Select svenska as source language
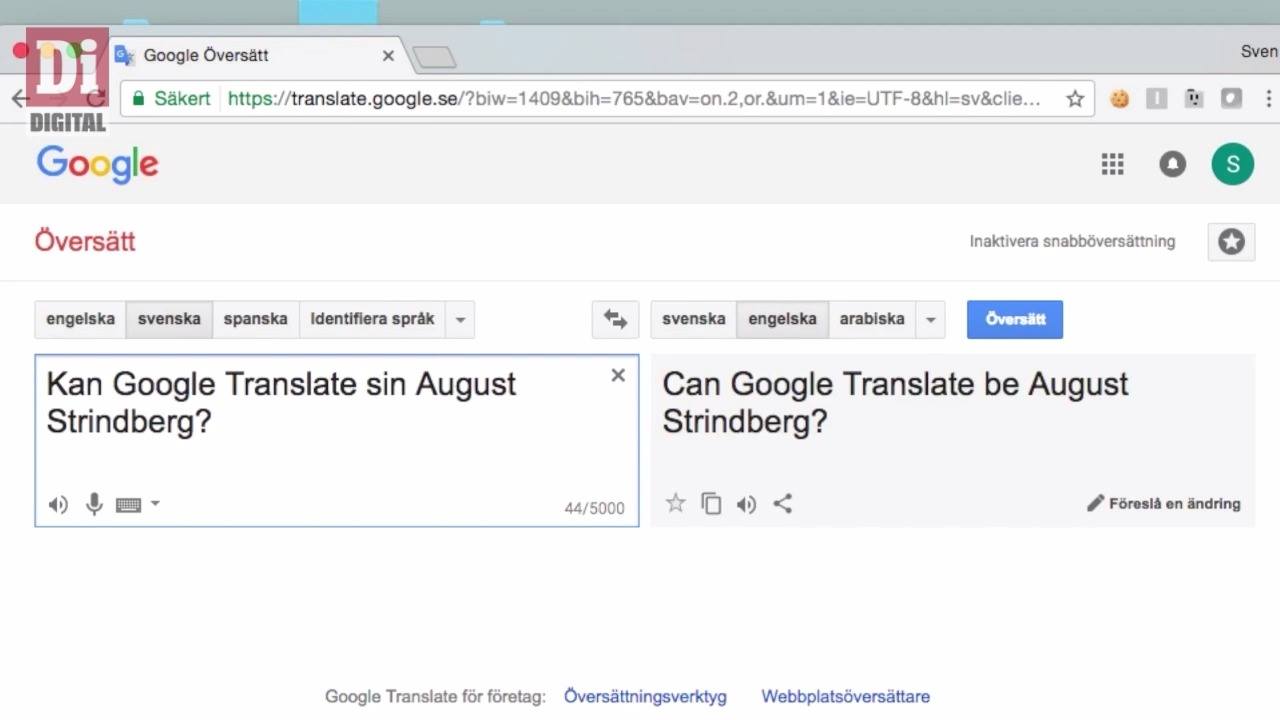Viewport: 1280px width, 720px height. pyautogui.click(x=169, y=320)
